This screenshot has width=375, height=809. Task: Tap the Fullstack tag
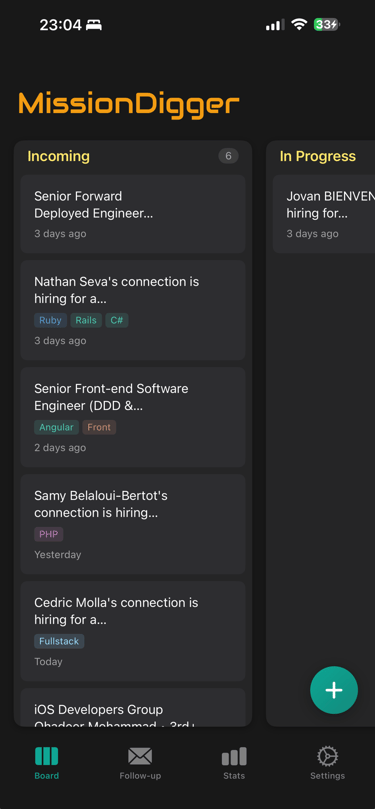tap(59, 641)
